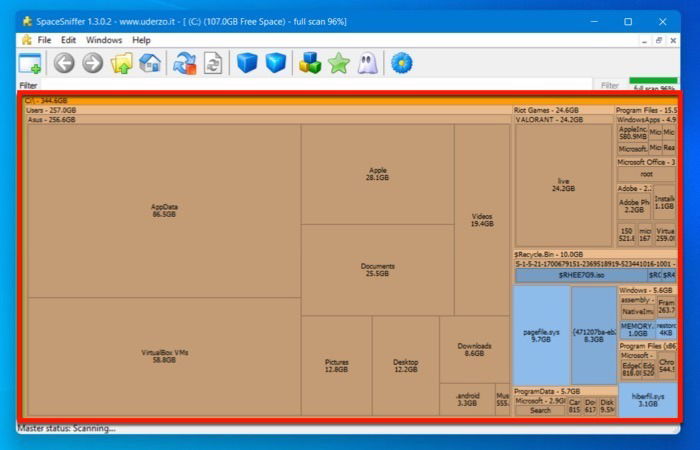
Task: Select the .android 3.3GB block
Action: [467, 399]
